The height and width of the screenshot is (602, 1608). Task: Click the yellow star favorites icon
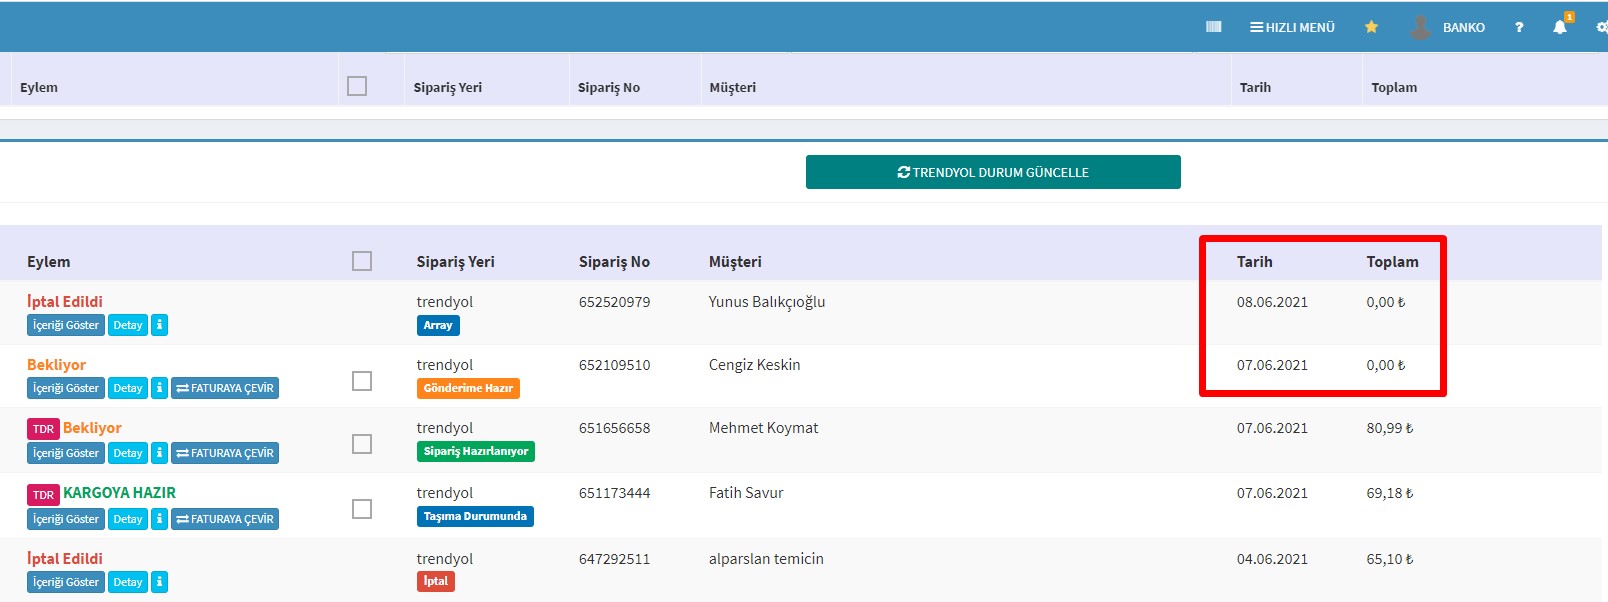[x=1371, y=27]
